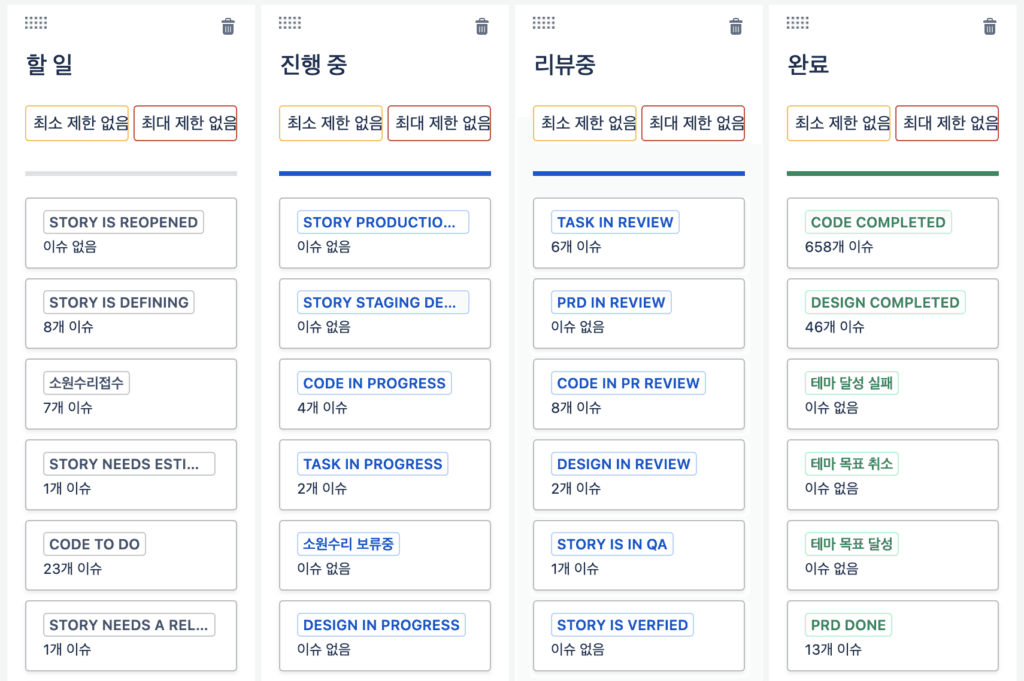Viewport: 1024px width, 681px height.
Task: Remove 리뷰중 column using its trash icon
Action: (x=736, y=27)
